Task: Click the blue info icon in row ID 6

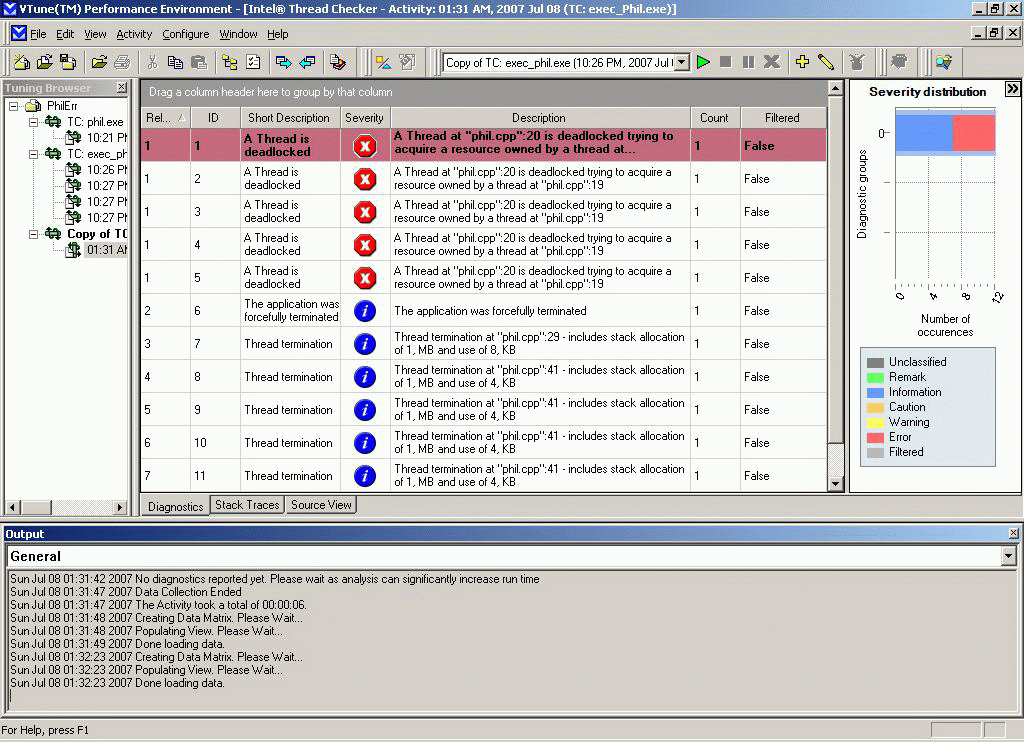Action: tap(365, 311)
